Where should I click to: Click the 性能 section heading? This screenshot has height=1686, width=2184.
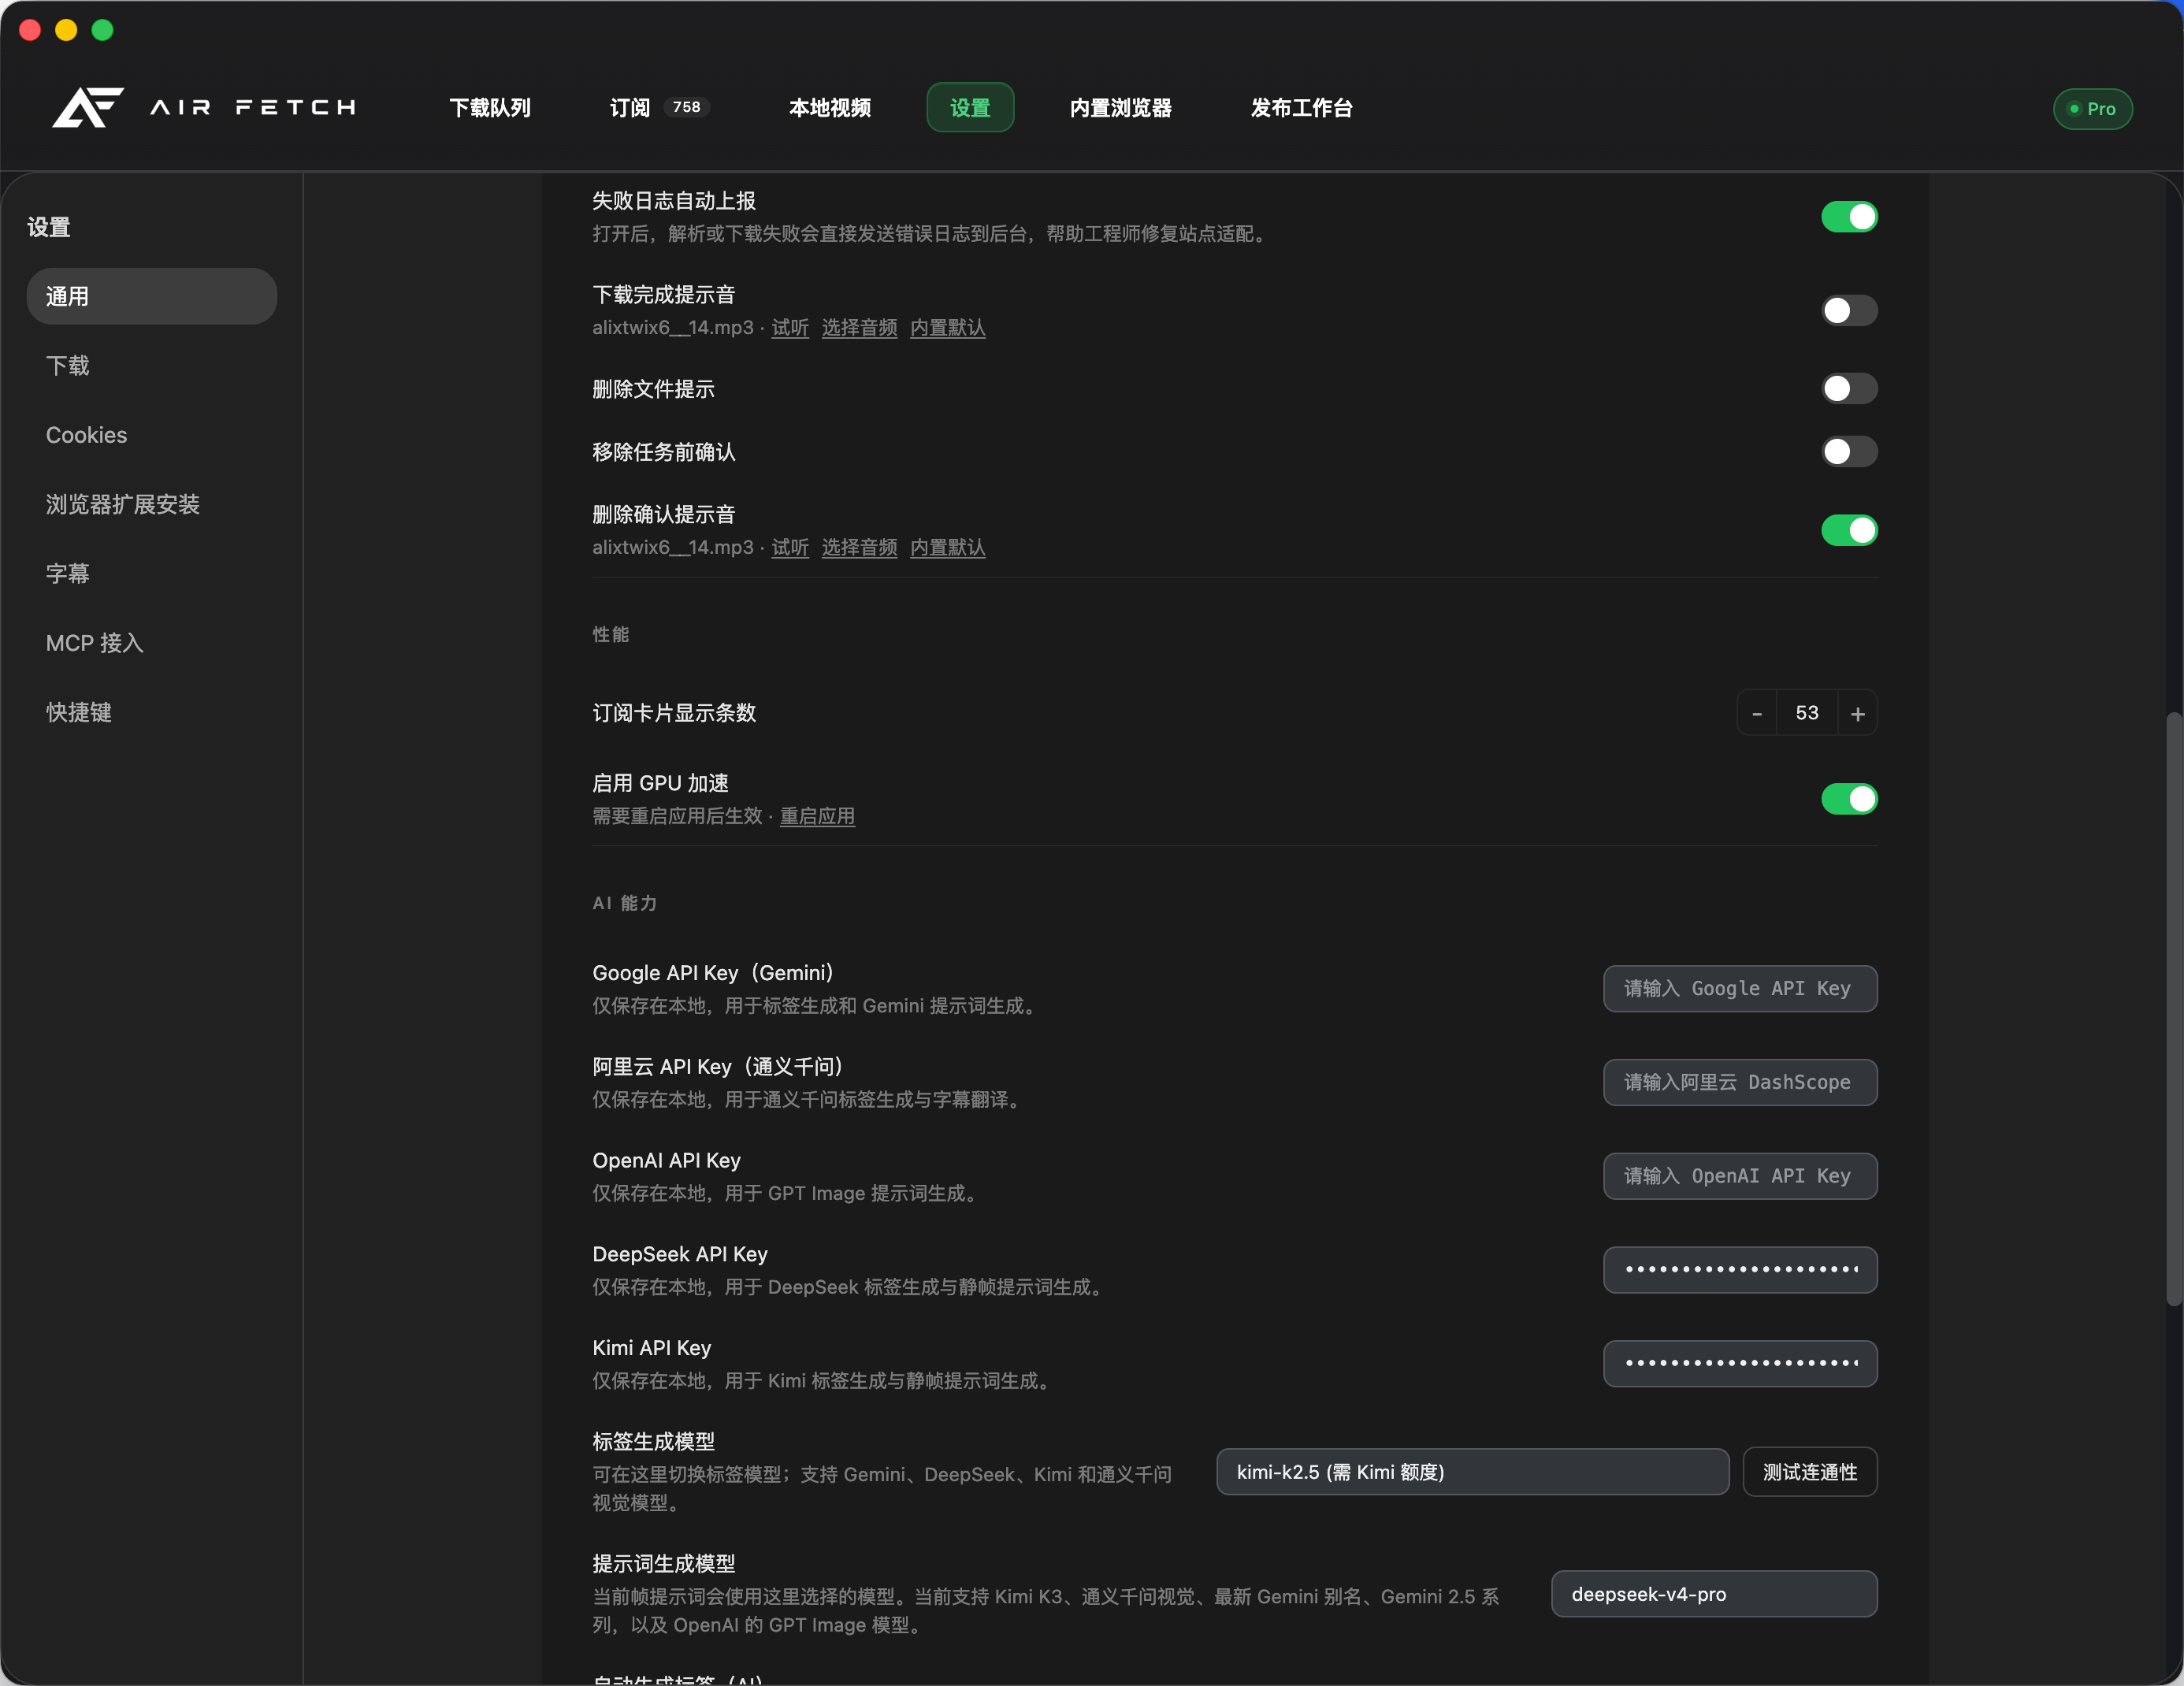(x=610, y=634)
